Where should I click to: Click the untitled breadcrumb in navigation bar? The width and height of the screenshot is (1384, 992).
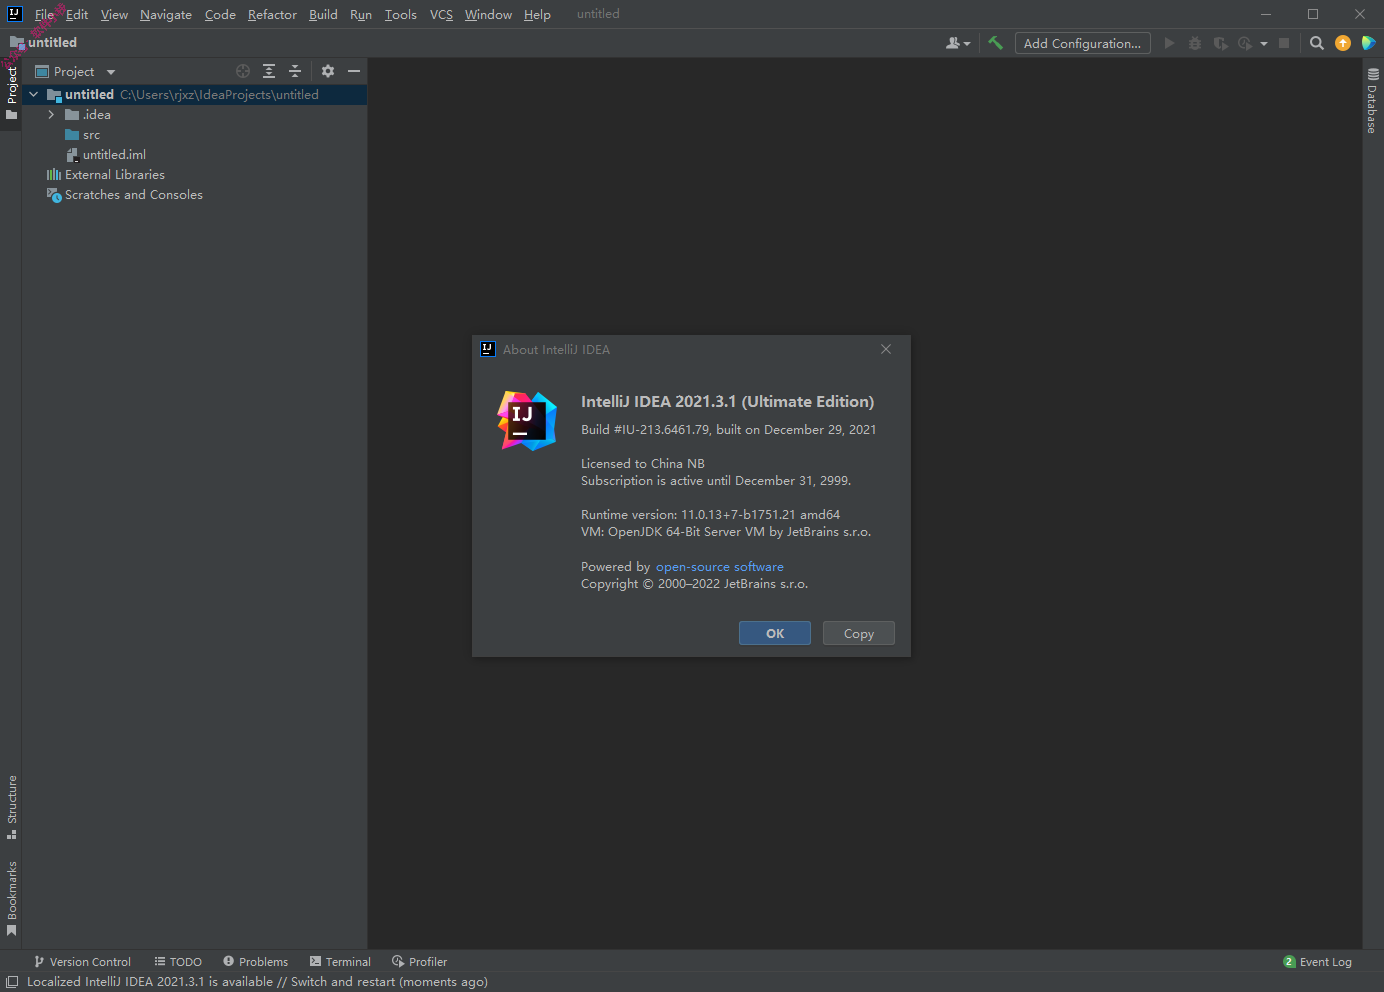click(x=43, y=43)
